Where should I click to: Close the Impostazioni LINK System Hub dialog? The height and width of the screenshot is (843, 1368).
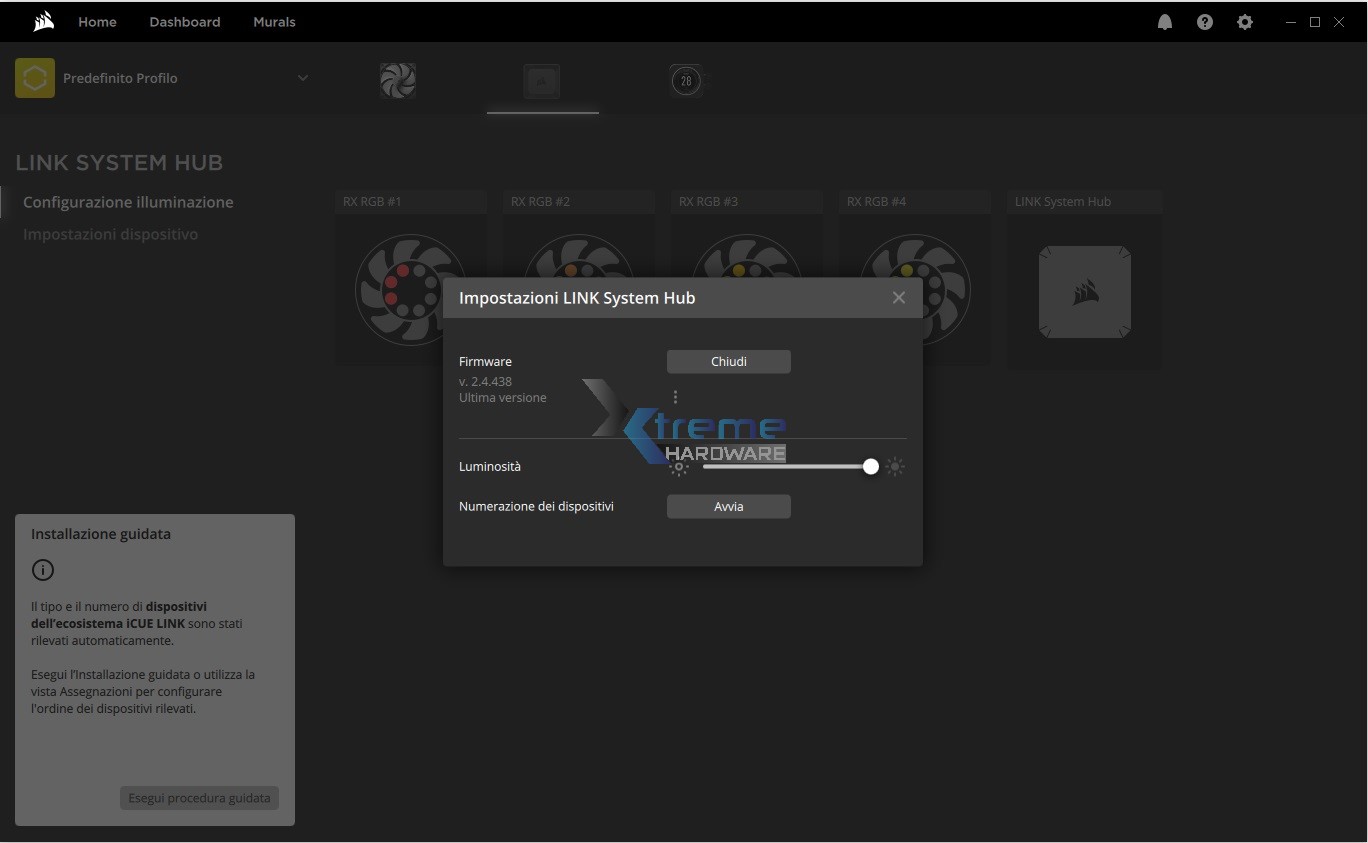click(x=898, y=298)
